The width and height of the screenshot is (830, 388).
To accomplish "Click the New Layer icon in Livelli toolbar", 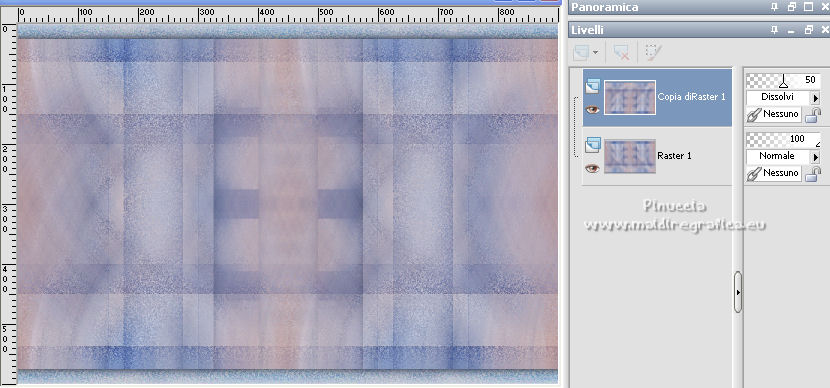I will [x=581, y=52].
